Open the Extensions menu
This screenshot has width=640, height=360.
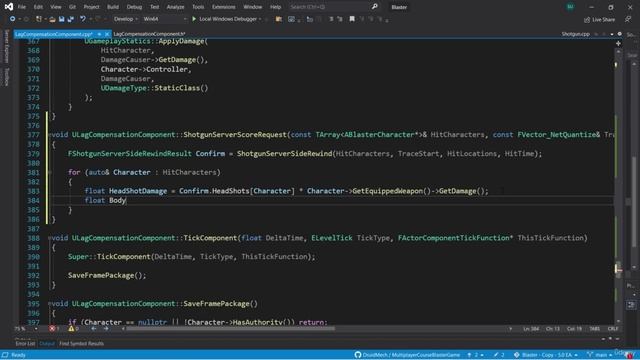click(224, 7)
